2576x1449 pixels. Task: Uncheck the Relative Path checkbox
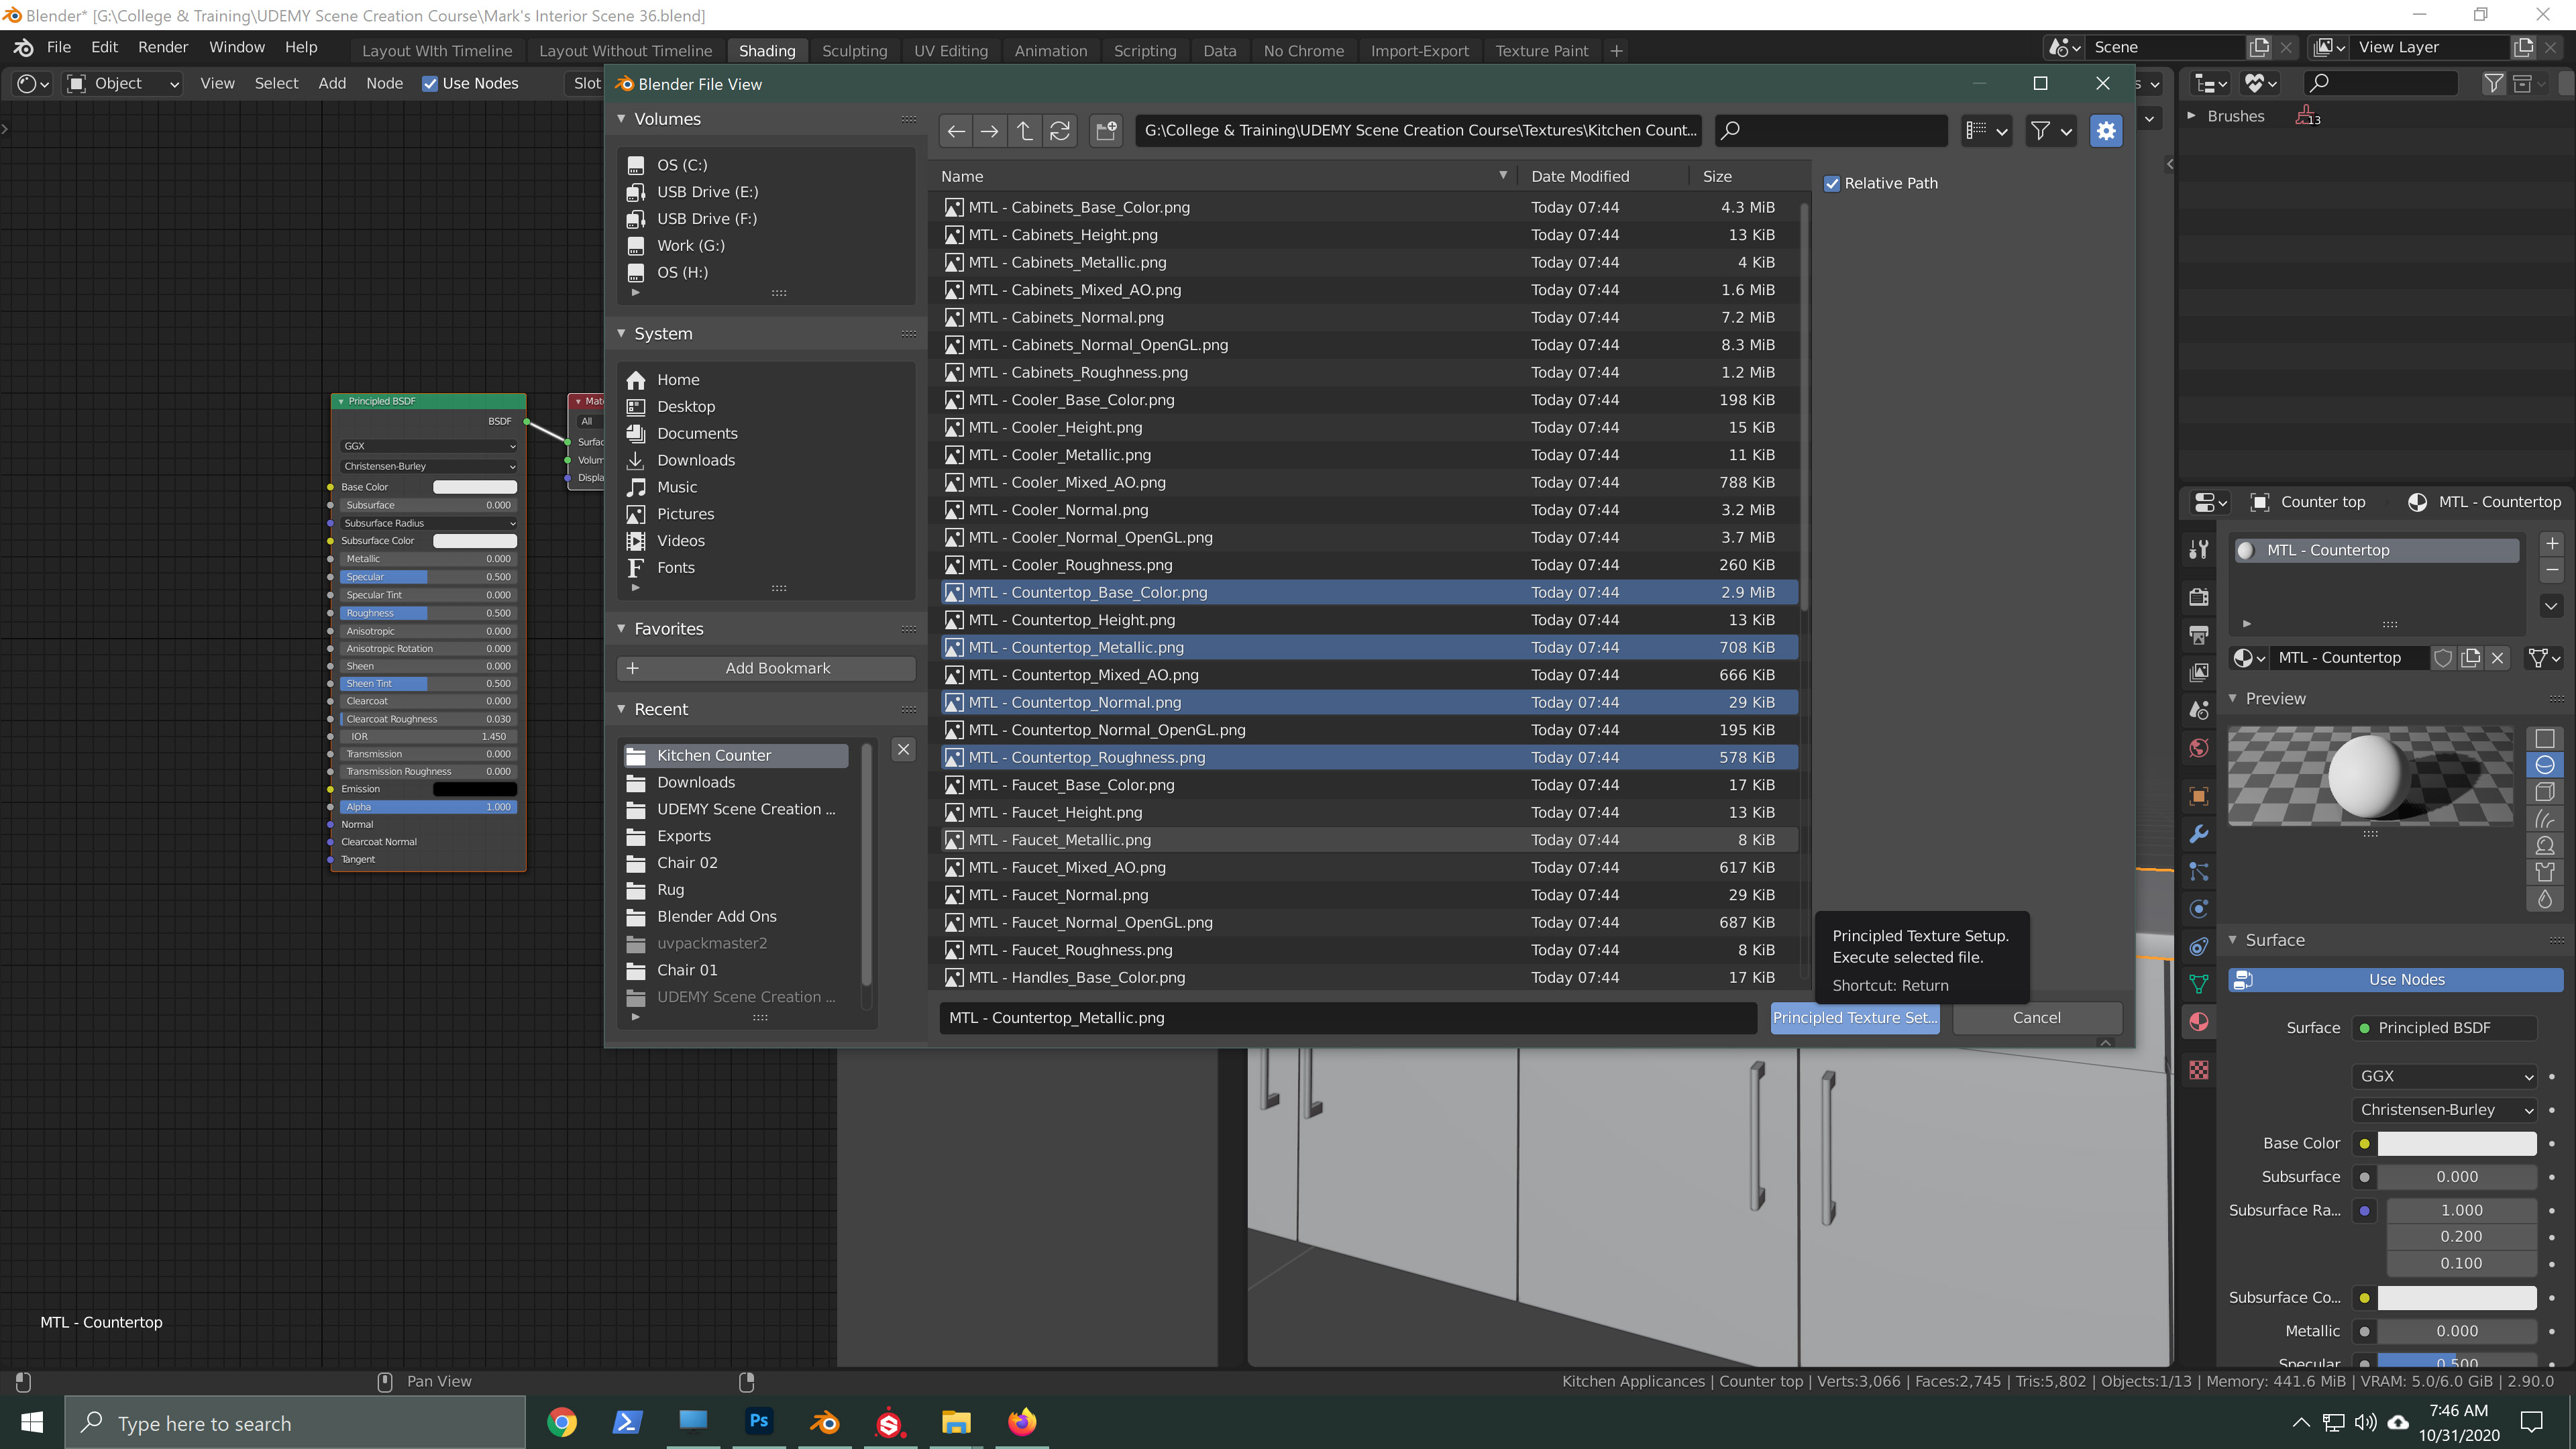click(1833, 183)
